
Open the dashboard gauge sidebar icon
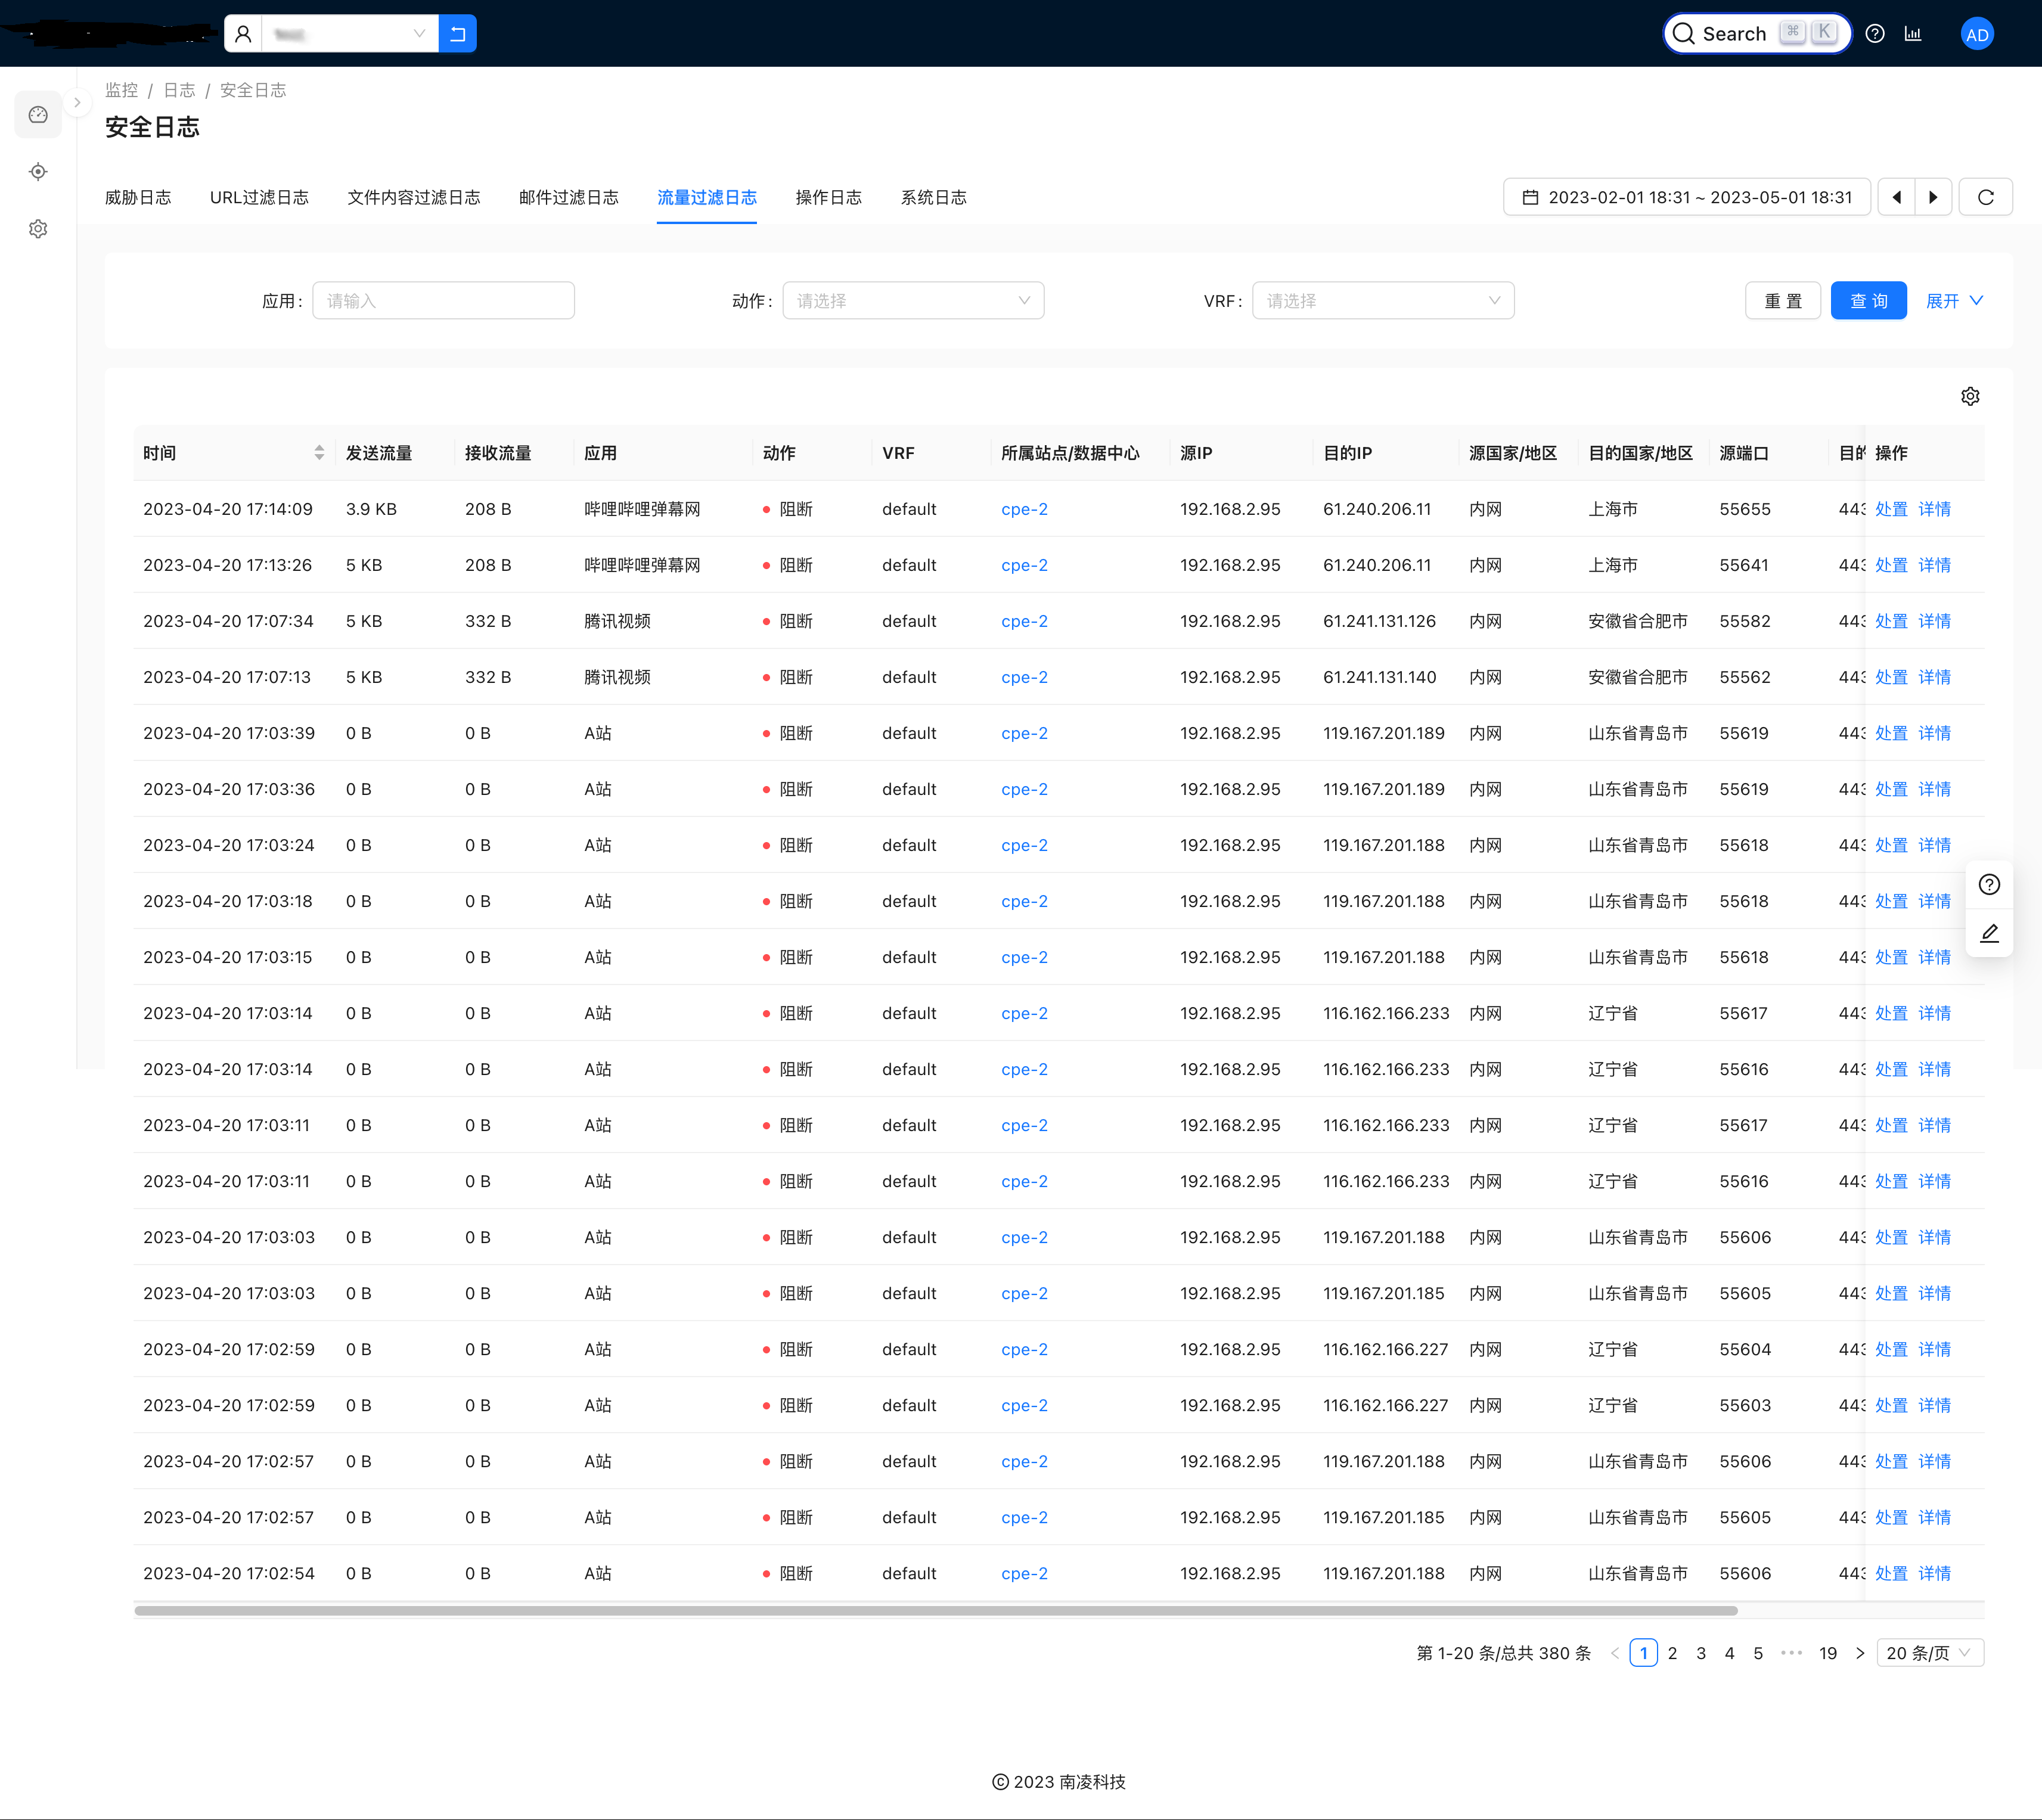38,115
